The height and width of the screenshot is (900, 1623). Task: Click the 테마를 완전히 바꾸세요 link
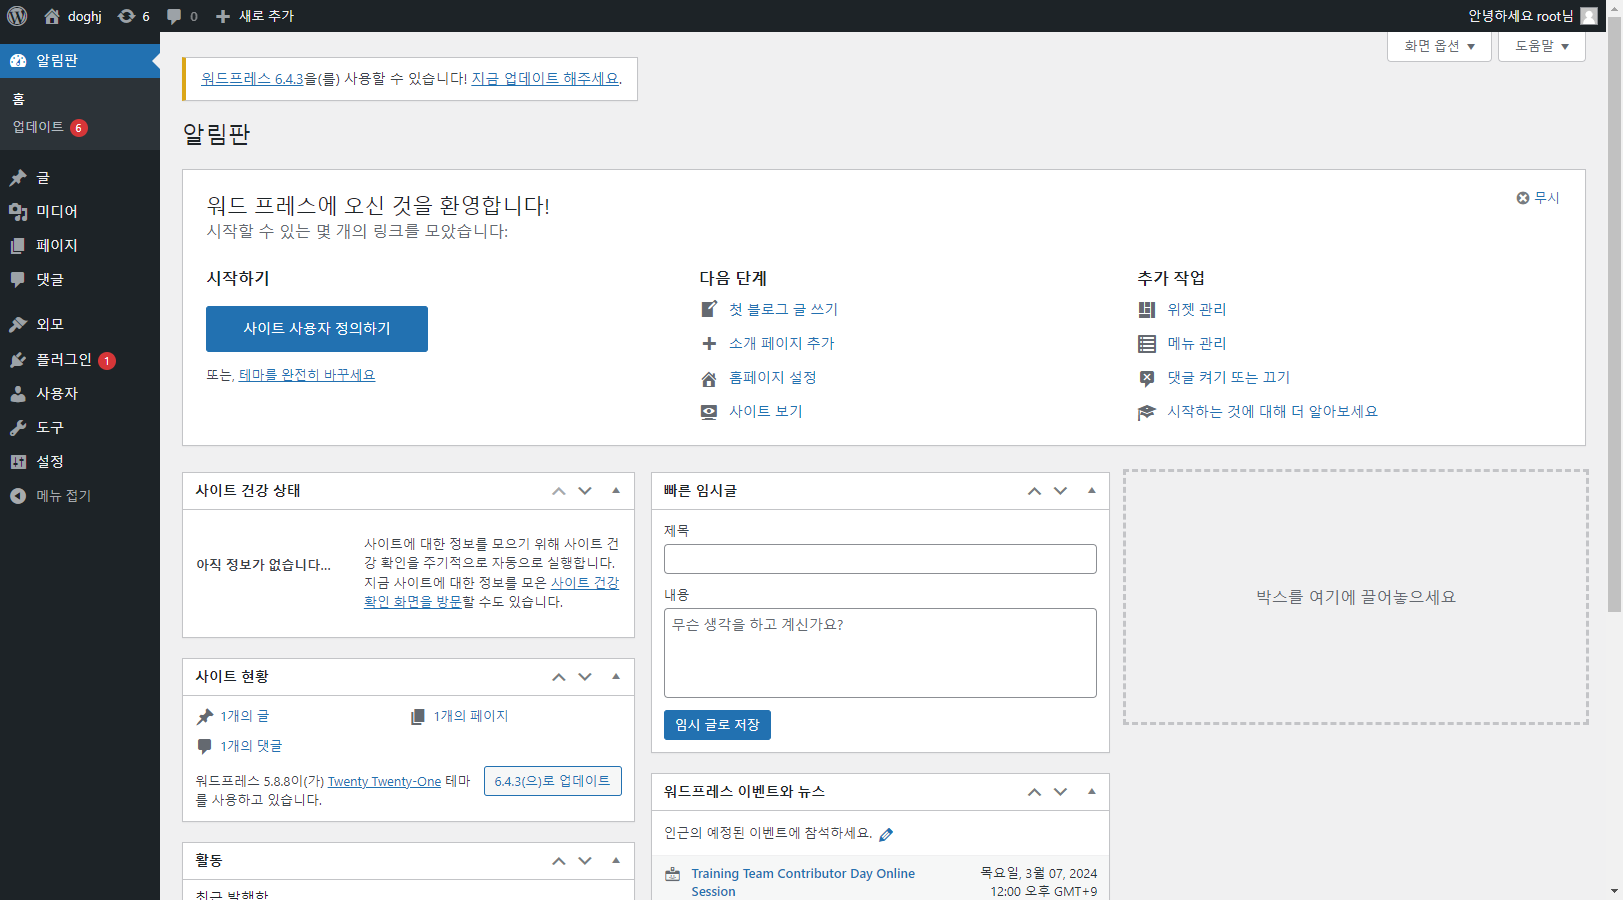coord(307,375)
